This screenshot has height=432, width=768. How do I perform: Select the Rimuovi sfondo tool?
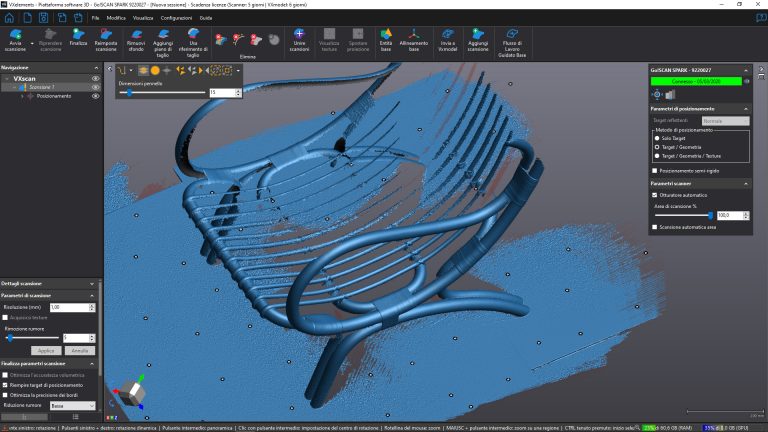[x=135, y=36]
